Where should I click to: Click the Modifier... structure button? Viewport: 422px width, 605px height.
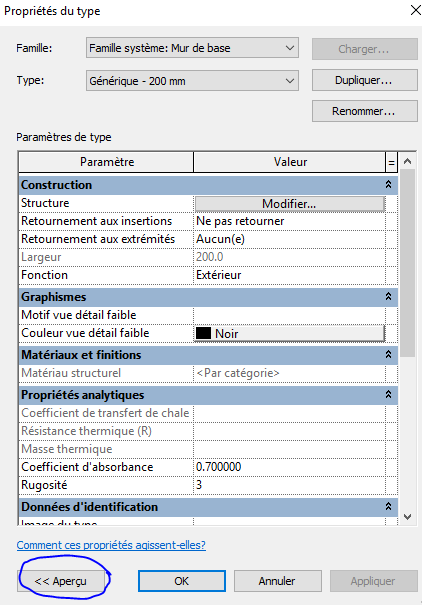tap(290, 204)
